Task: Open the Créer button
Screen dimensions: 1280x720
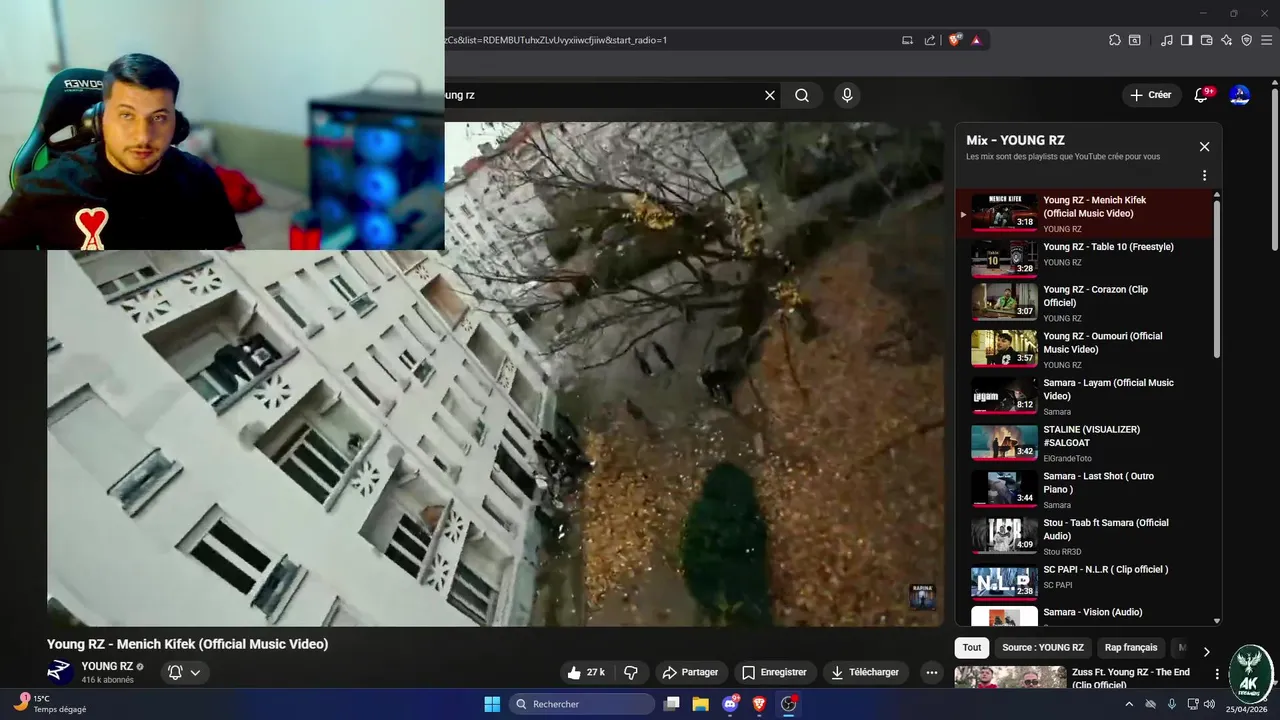Action: point(1151,95)
